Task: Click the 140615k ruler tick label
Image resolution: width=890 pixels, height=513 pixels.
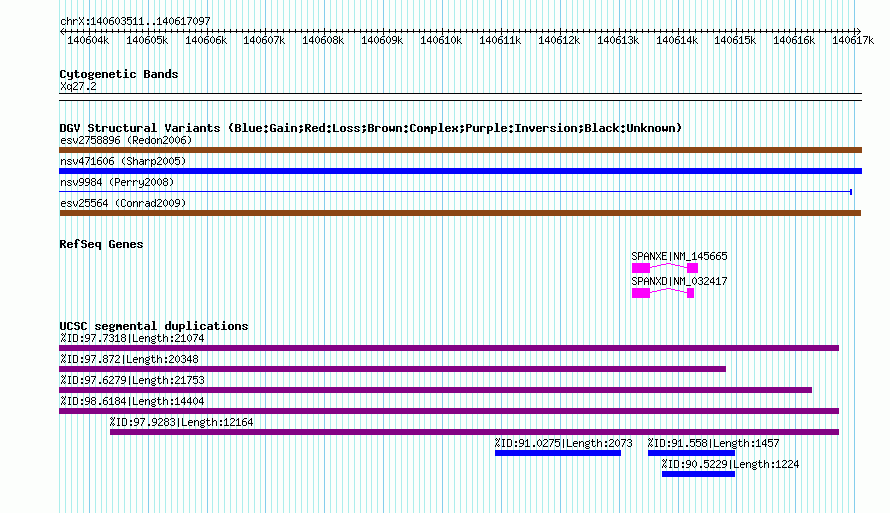Action: (x=735, y=40)
